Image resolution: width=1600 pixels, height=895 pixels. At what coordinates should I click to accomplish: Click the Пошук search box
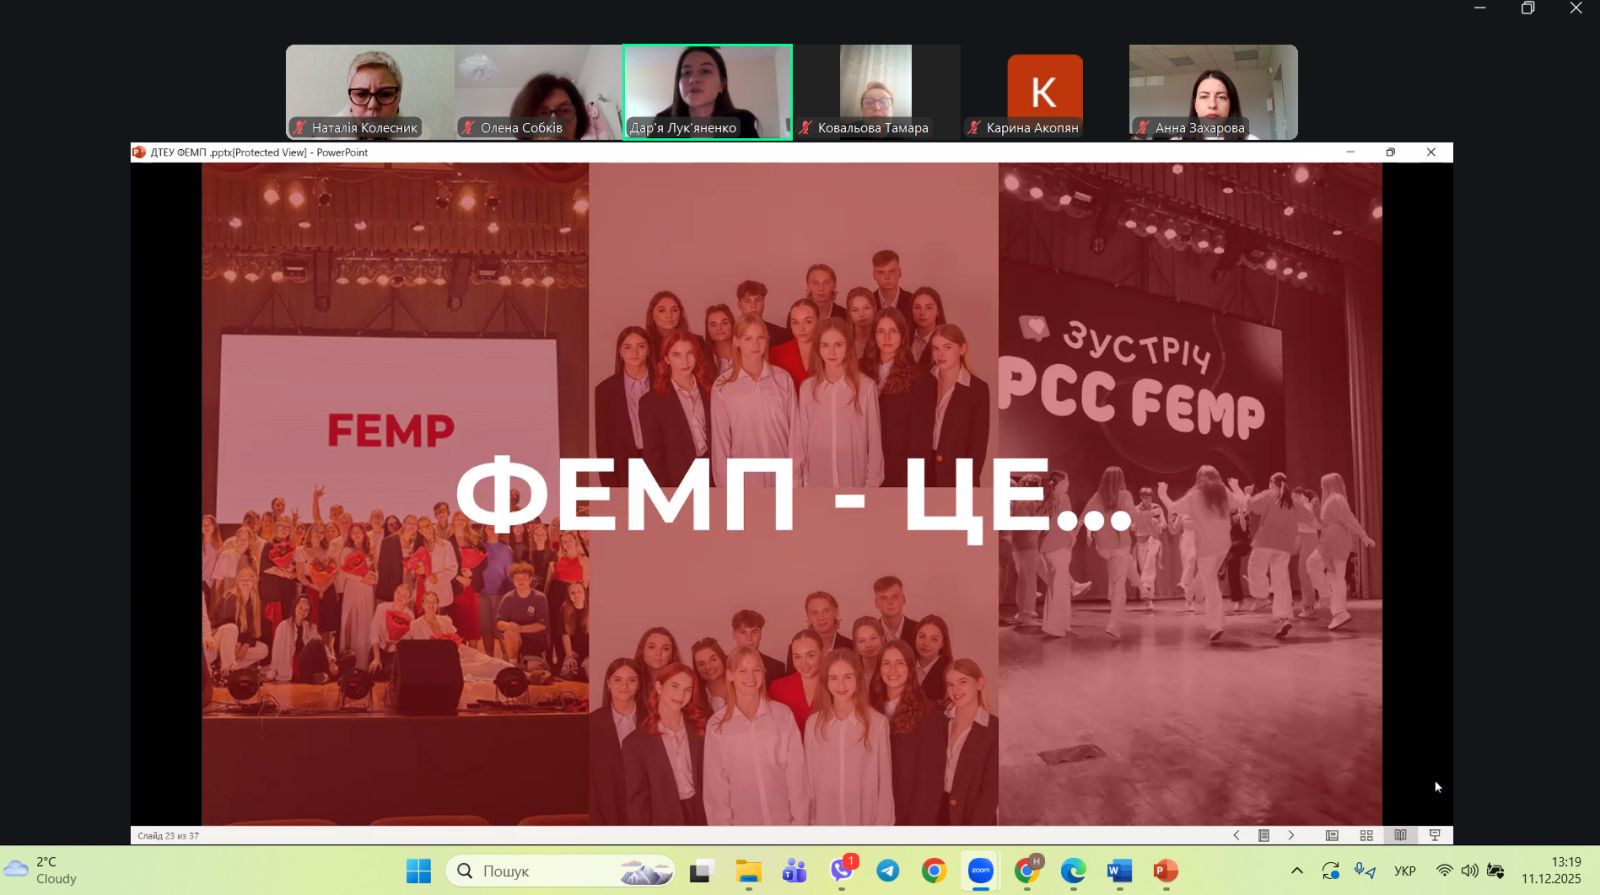click(560, 871)
